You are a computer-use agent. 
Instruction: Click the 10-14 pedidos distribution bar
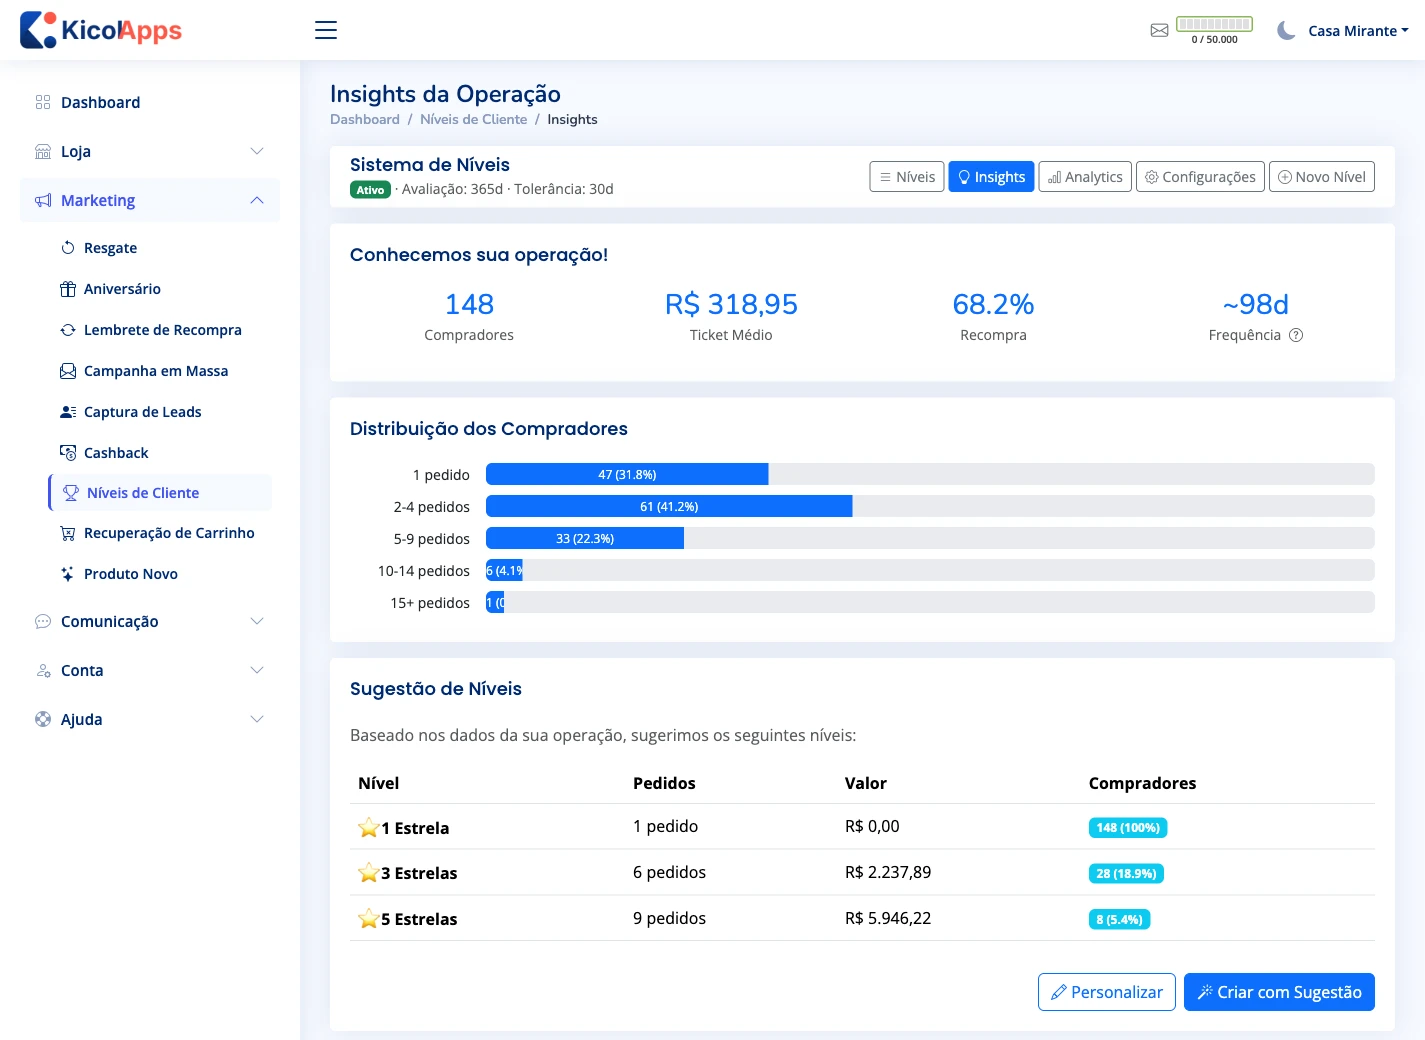(504, 570)
